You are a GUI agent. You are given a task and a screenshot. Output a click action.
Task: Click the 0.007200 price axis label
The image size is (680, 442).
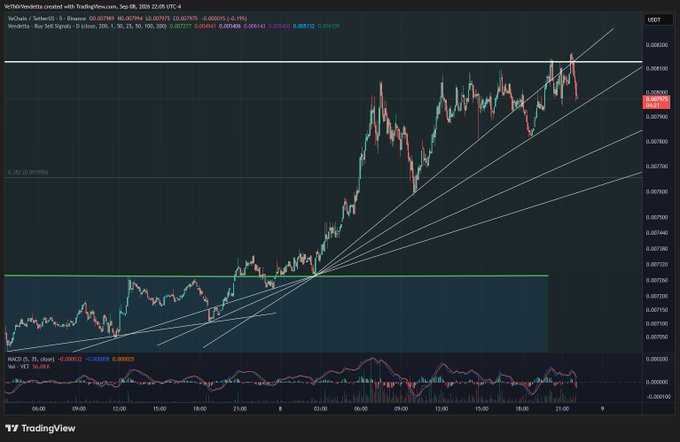click(656, 296)
